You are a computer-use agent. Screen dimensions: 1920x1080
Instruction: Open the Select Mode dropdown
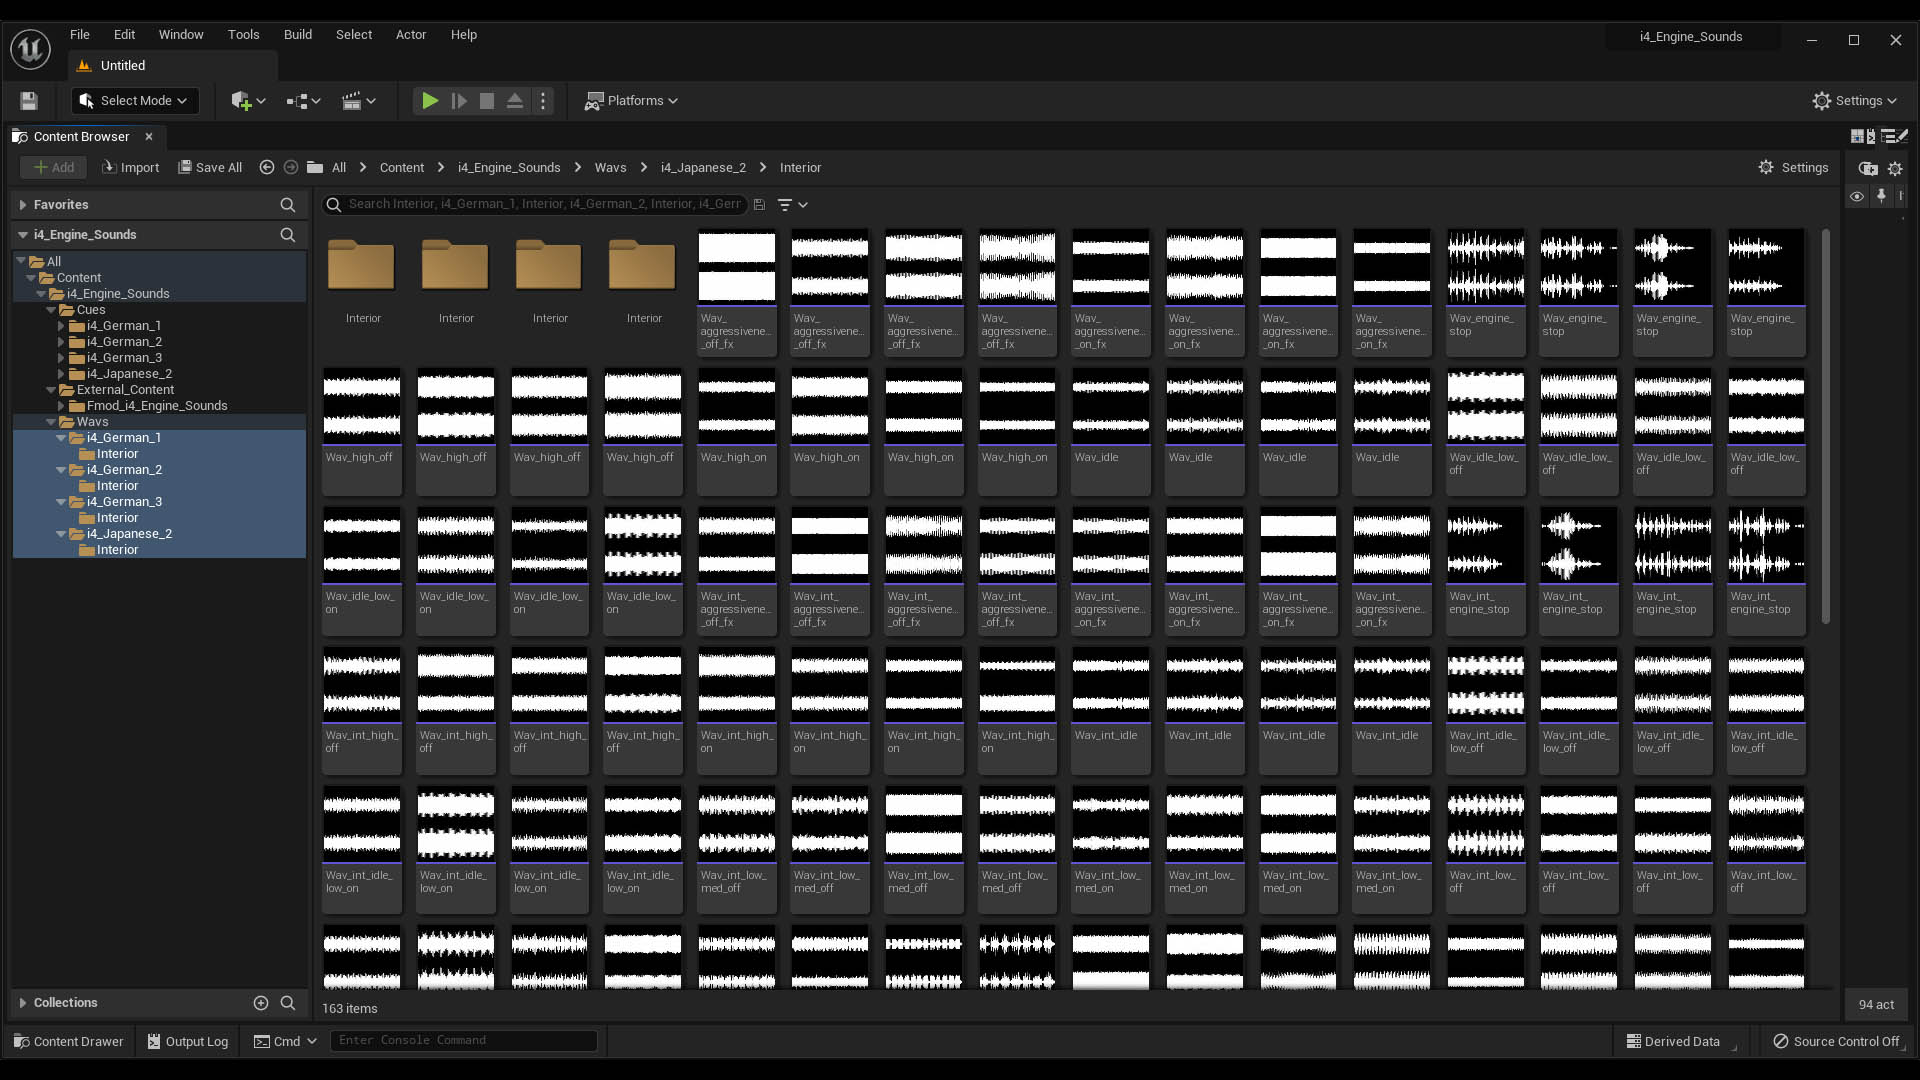click(x=134, y=101)
